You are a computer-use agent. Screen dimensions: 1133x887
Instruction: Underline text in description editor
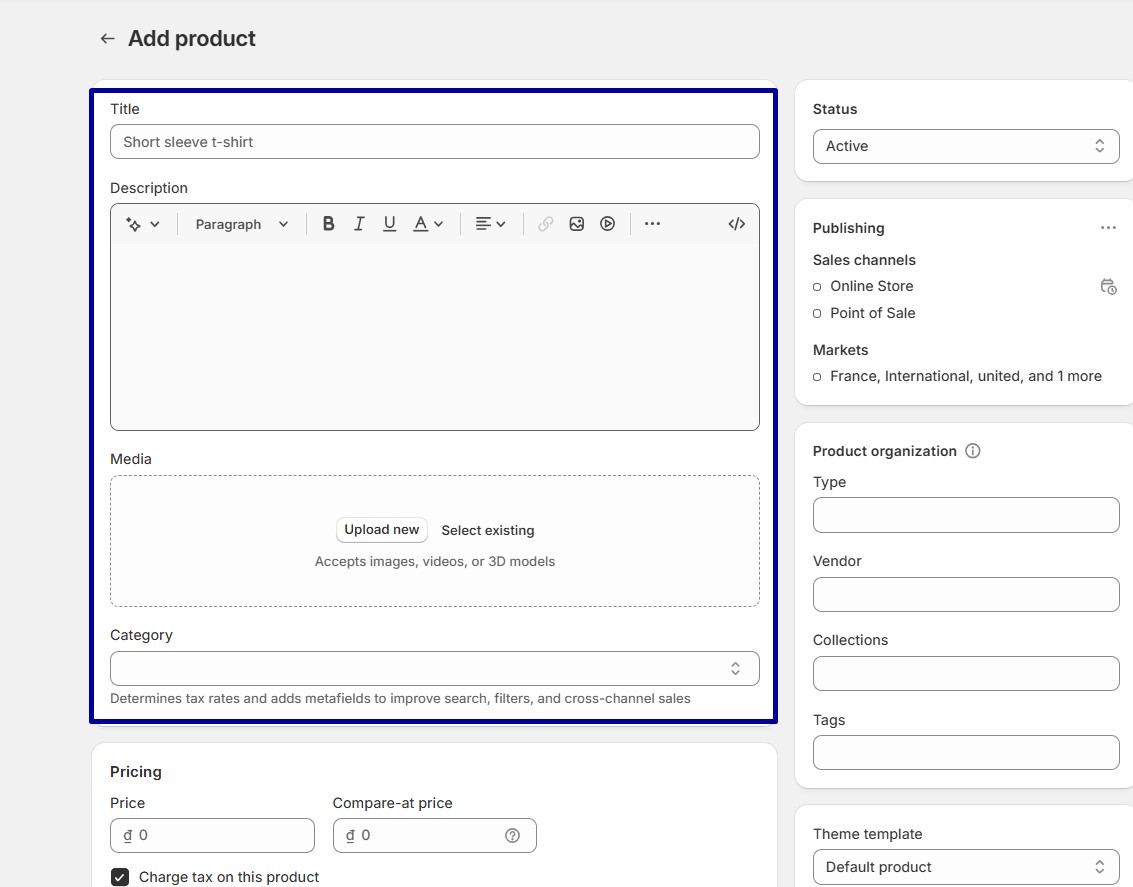[389, 224]
